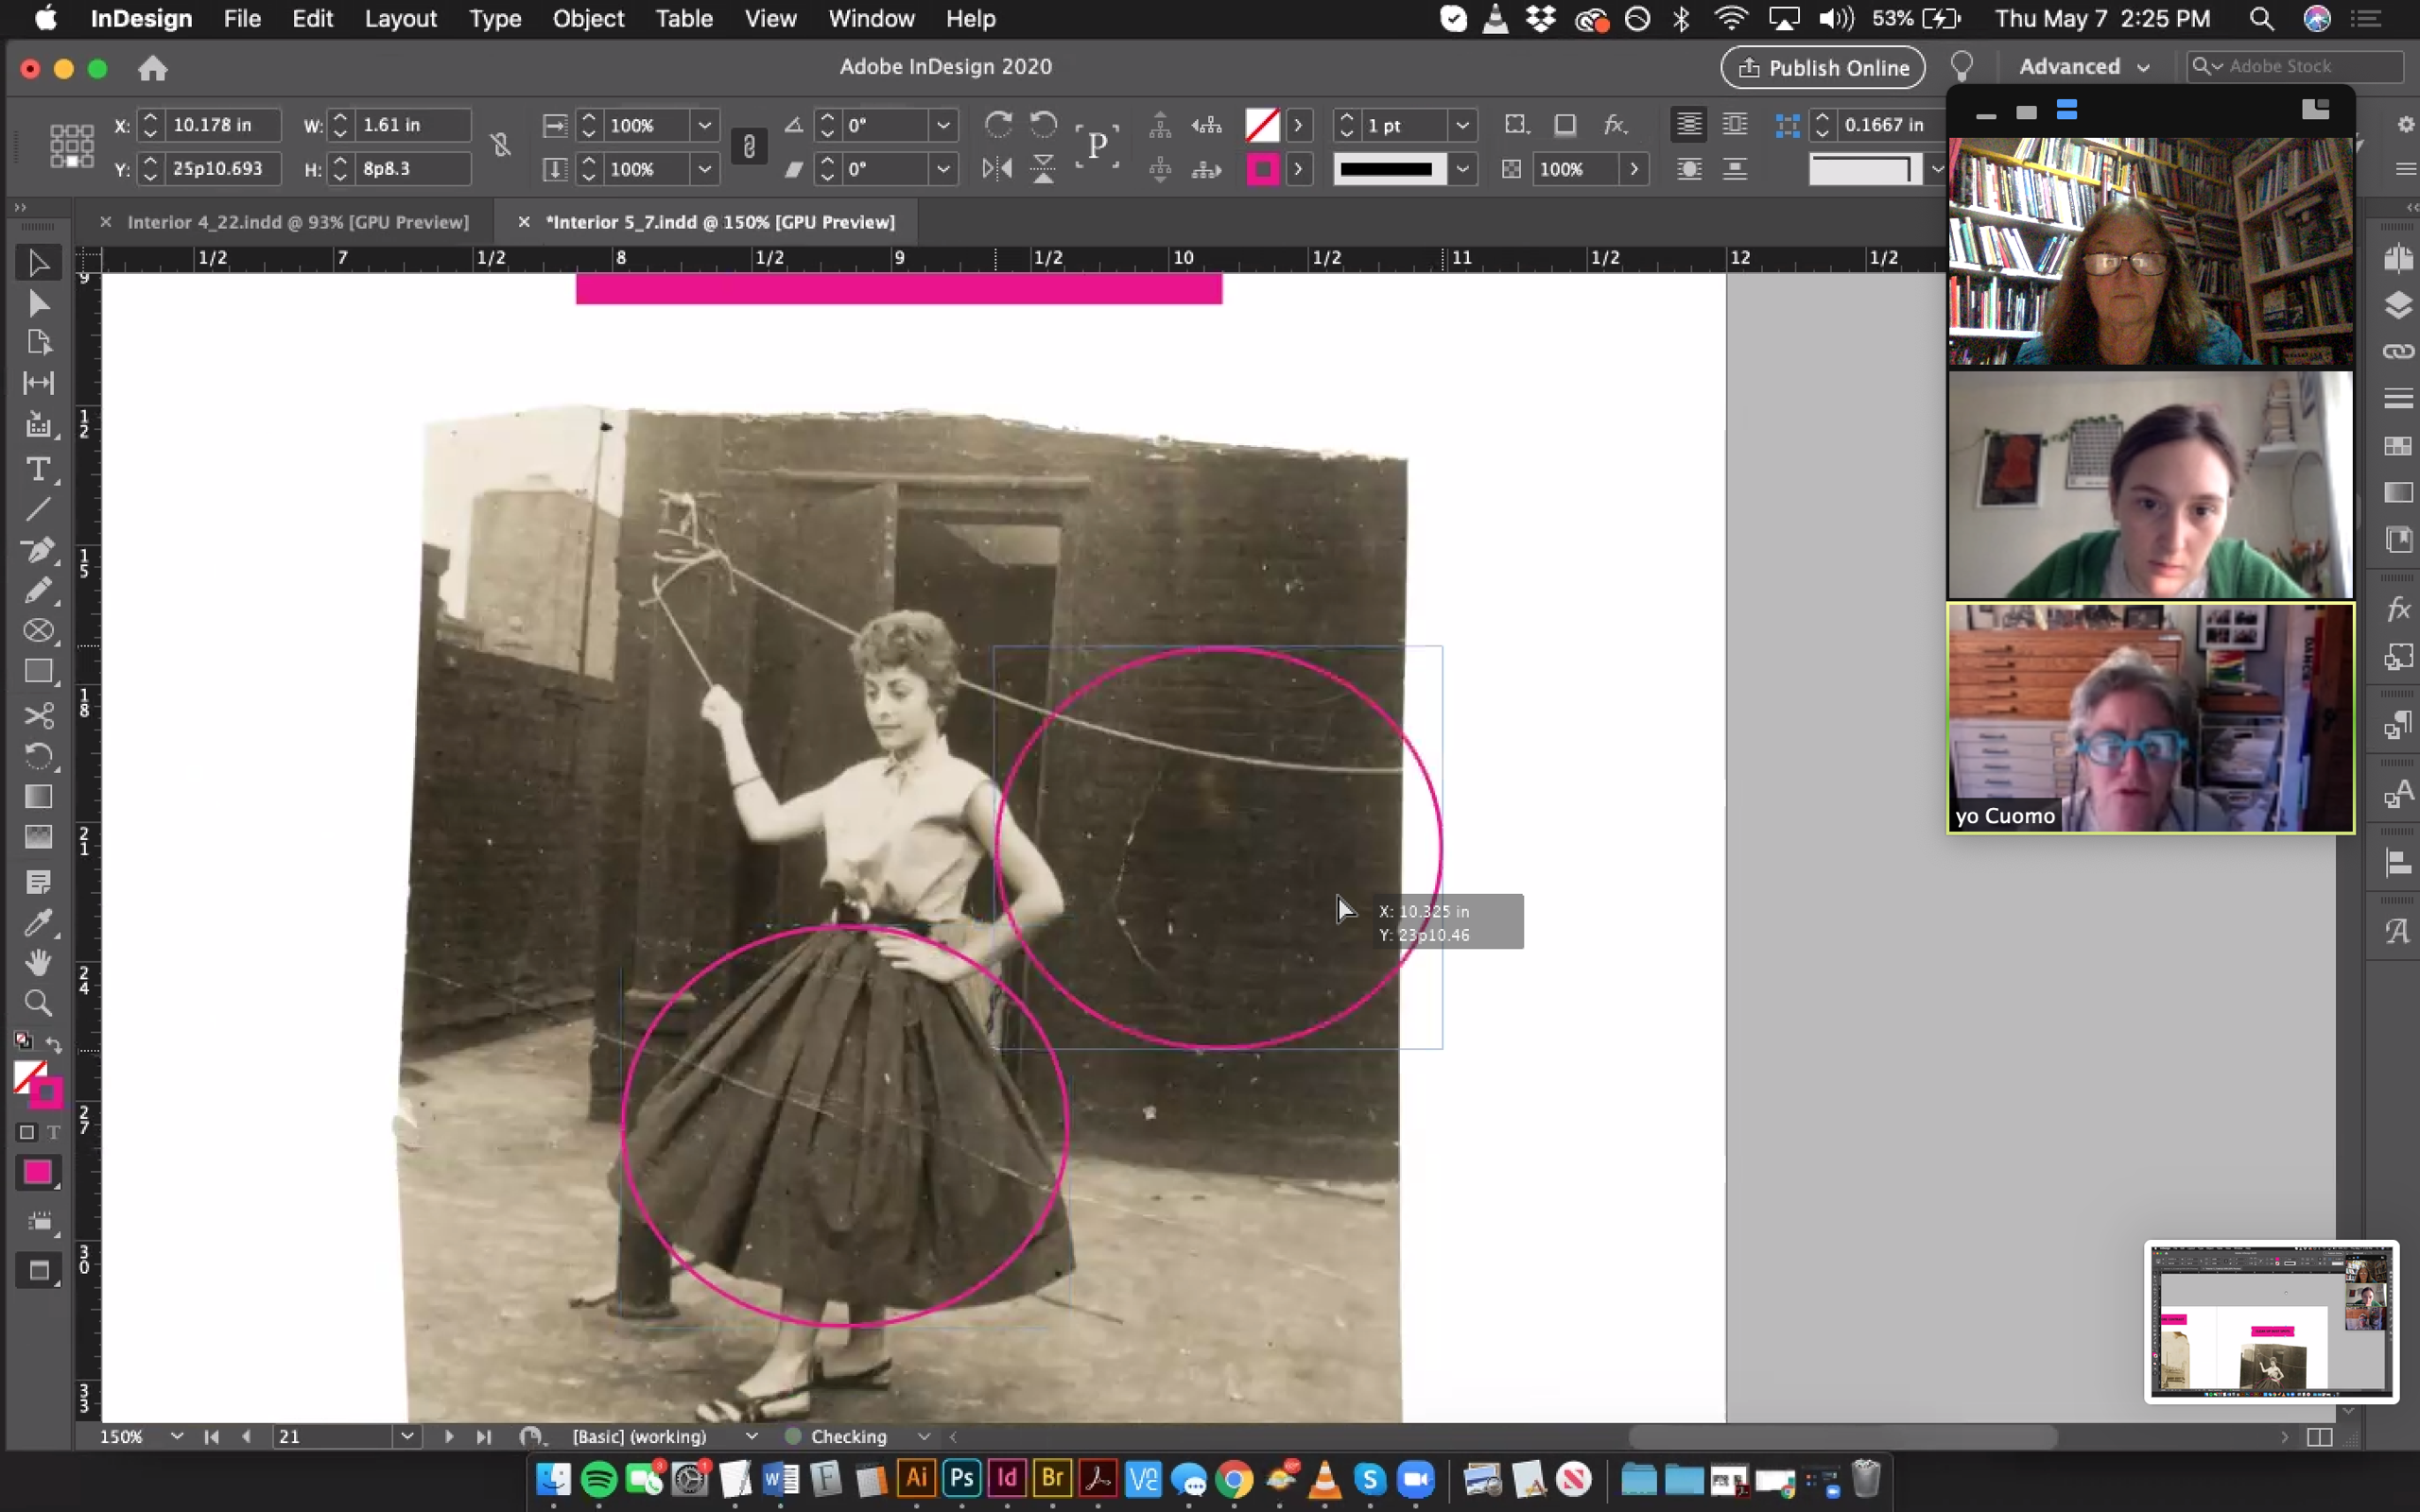The width and height of the screenshot is (2420, 1512).
Task: Choose the Eyedropper tool
Action: (x=38, y=922)
